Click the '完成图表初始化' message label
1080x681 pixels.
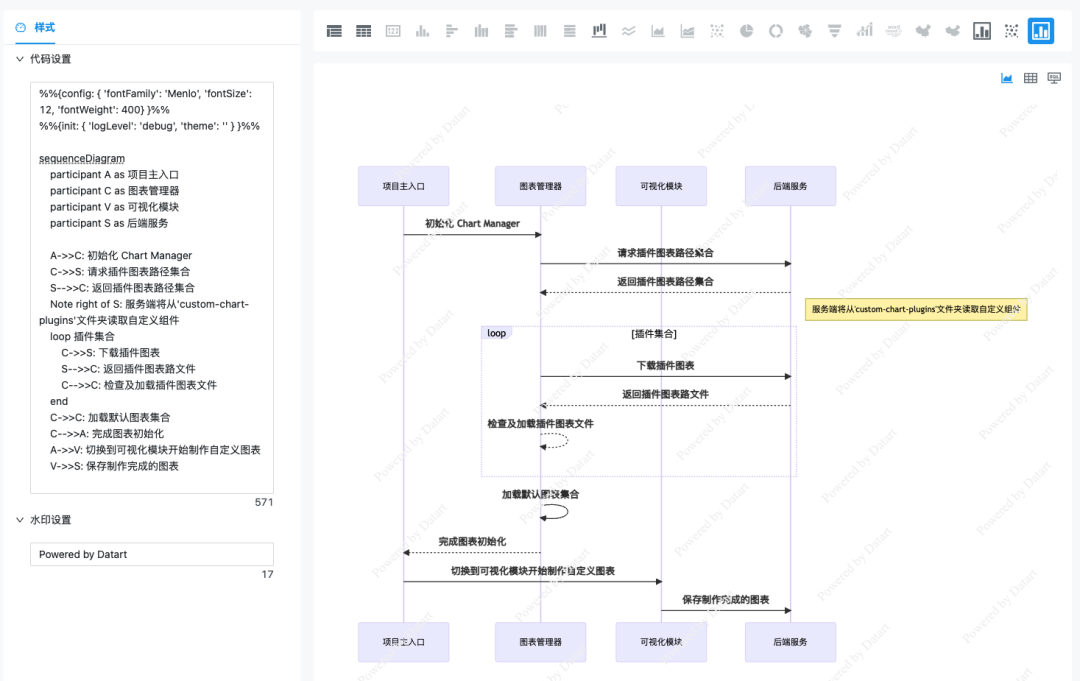[x=472, y=542]
